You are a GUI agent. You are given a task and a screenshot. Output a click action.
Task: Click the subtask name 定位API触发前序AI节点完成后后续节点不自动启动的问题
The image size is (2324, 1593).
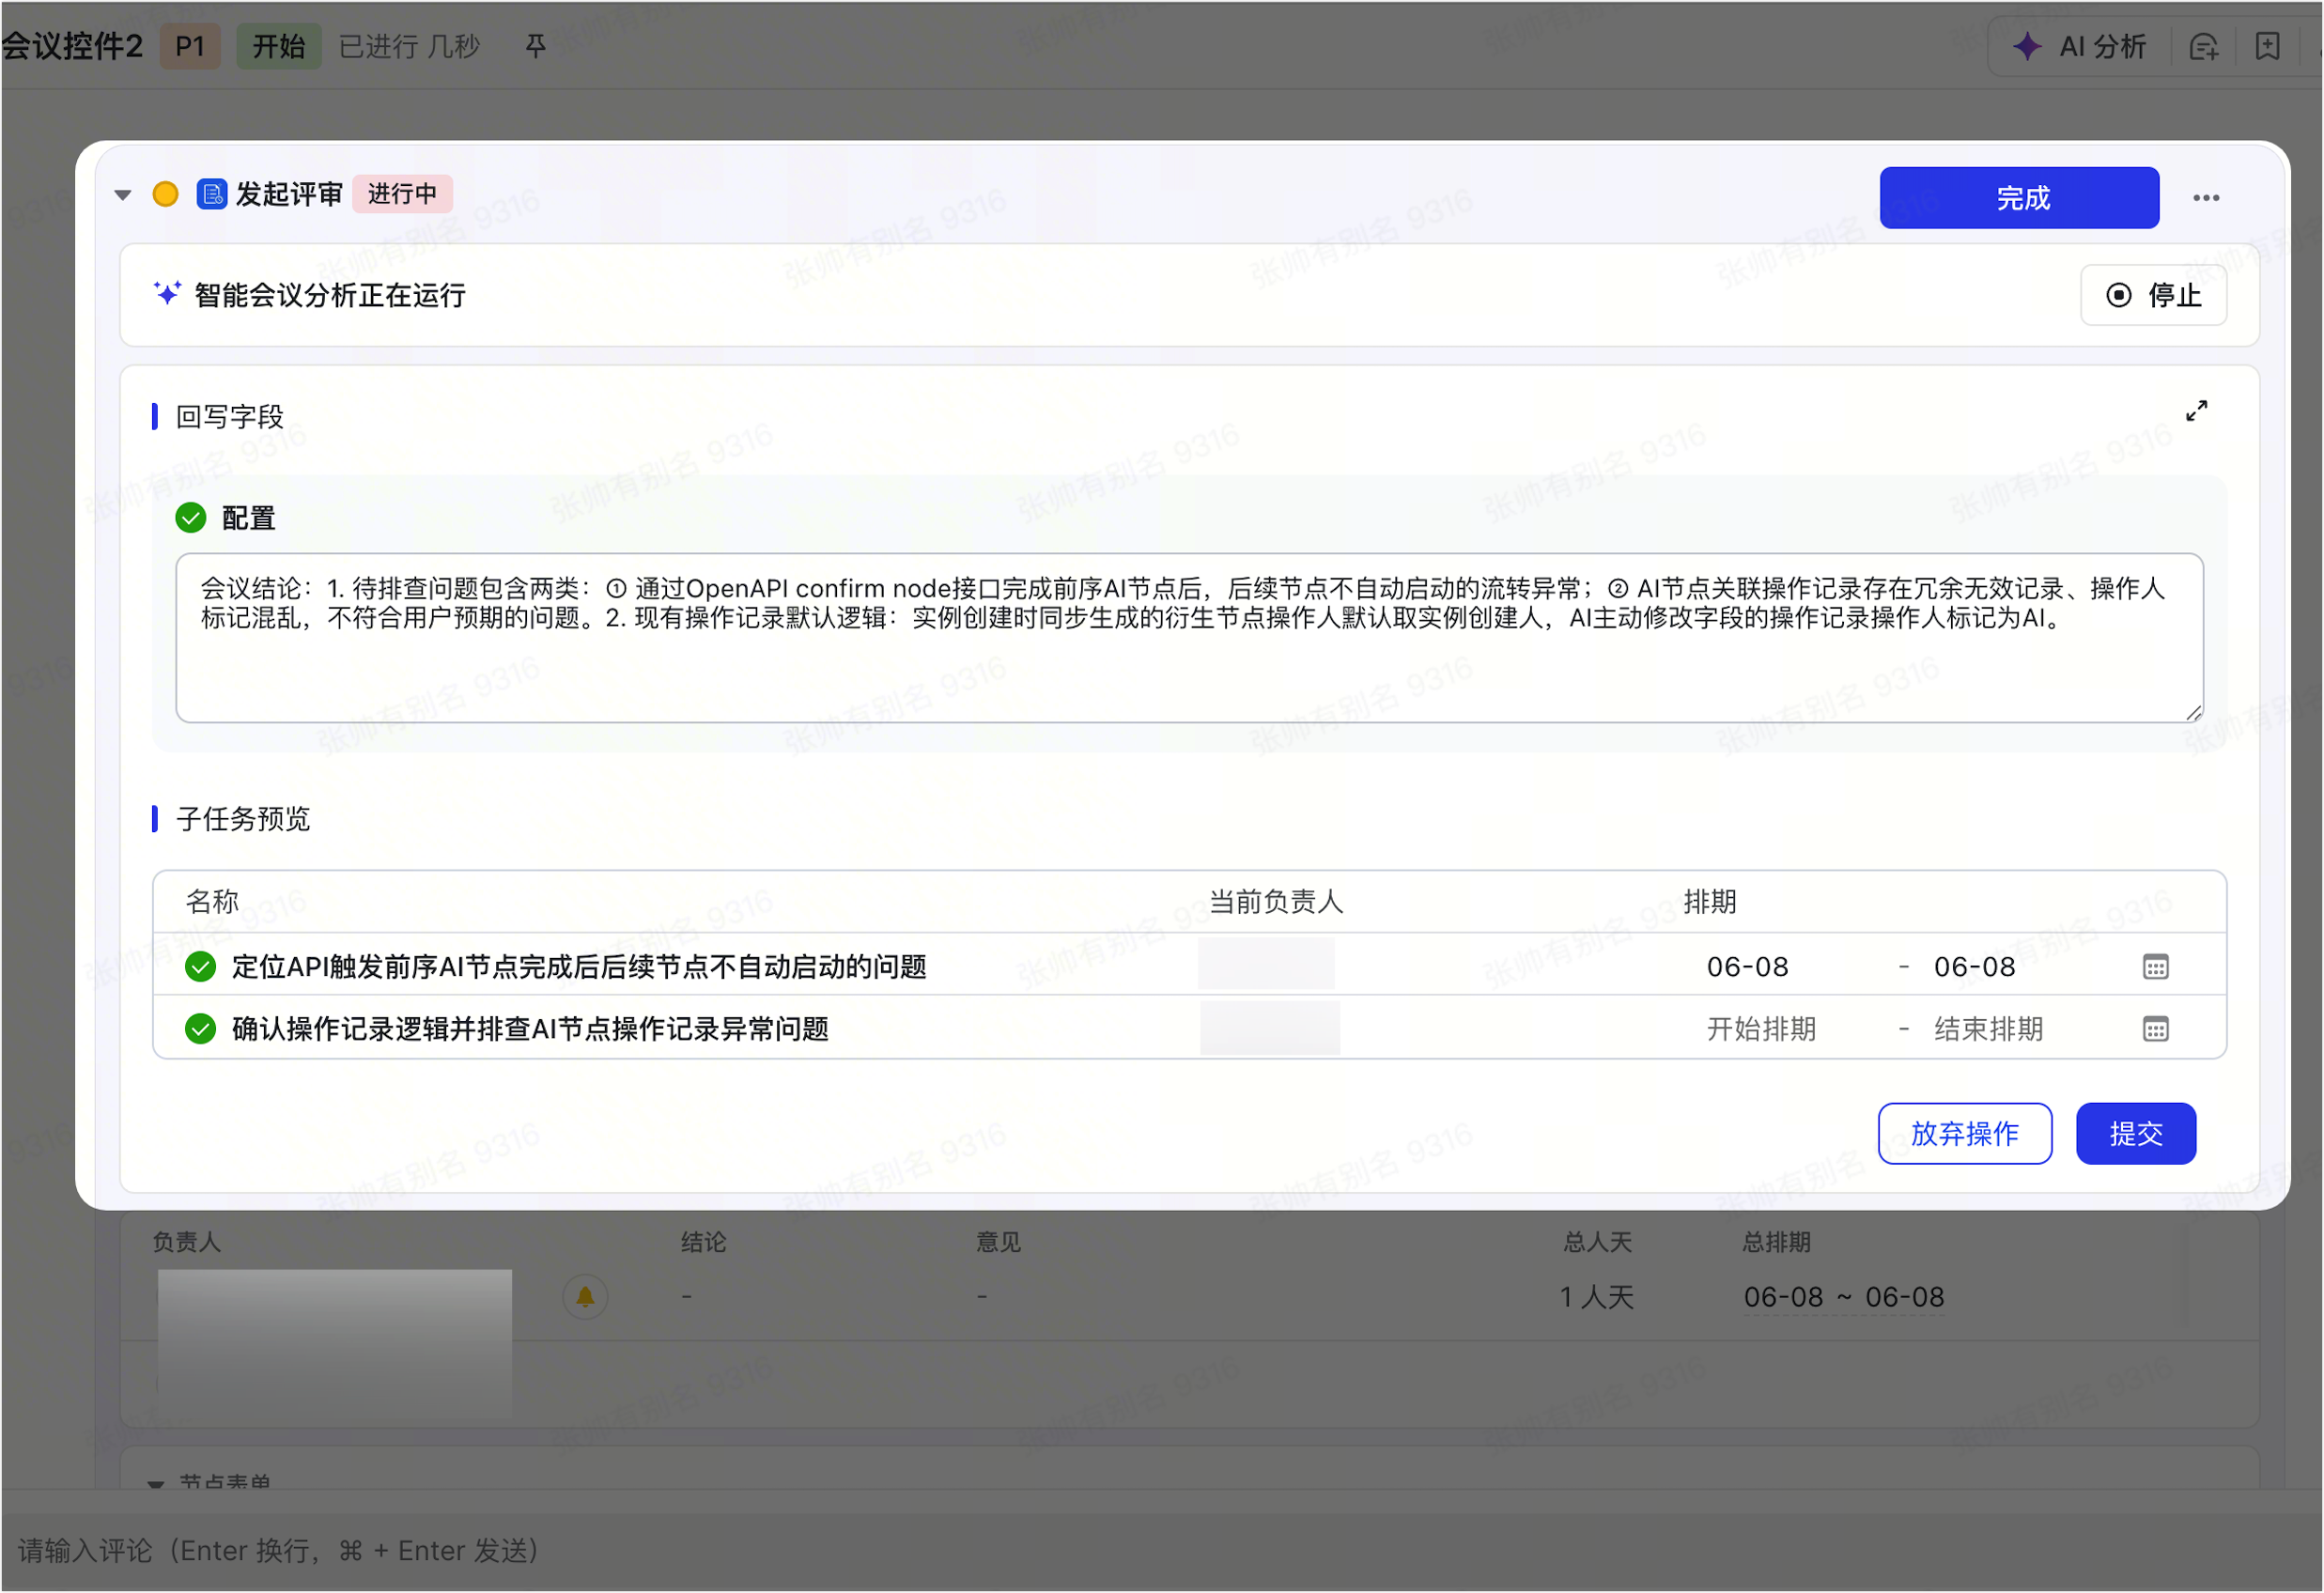click(x=579, y=967)
